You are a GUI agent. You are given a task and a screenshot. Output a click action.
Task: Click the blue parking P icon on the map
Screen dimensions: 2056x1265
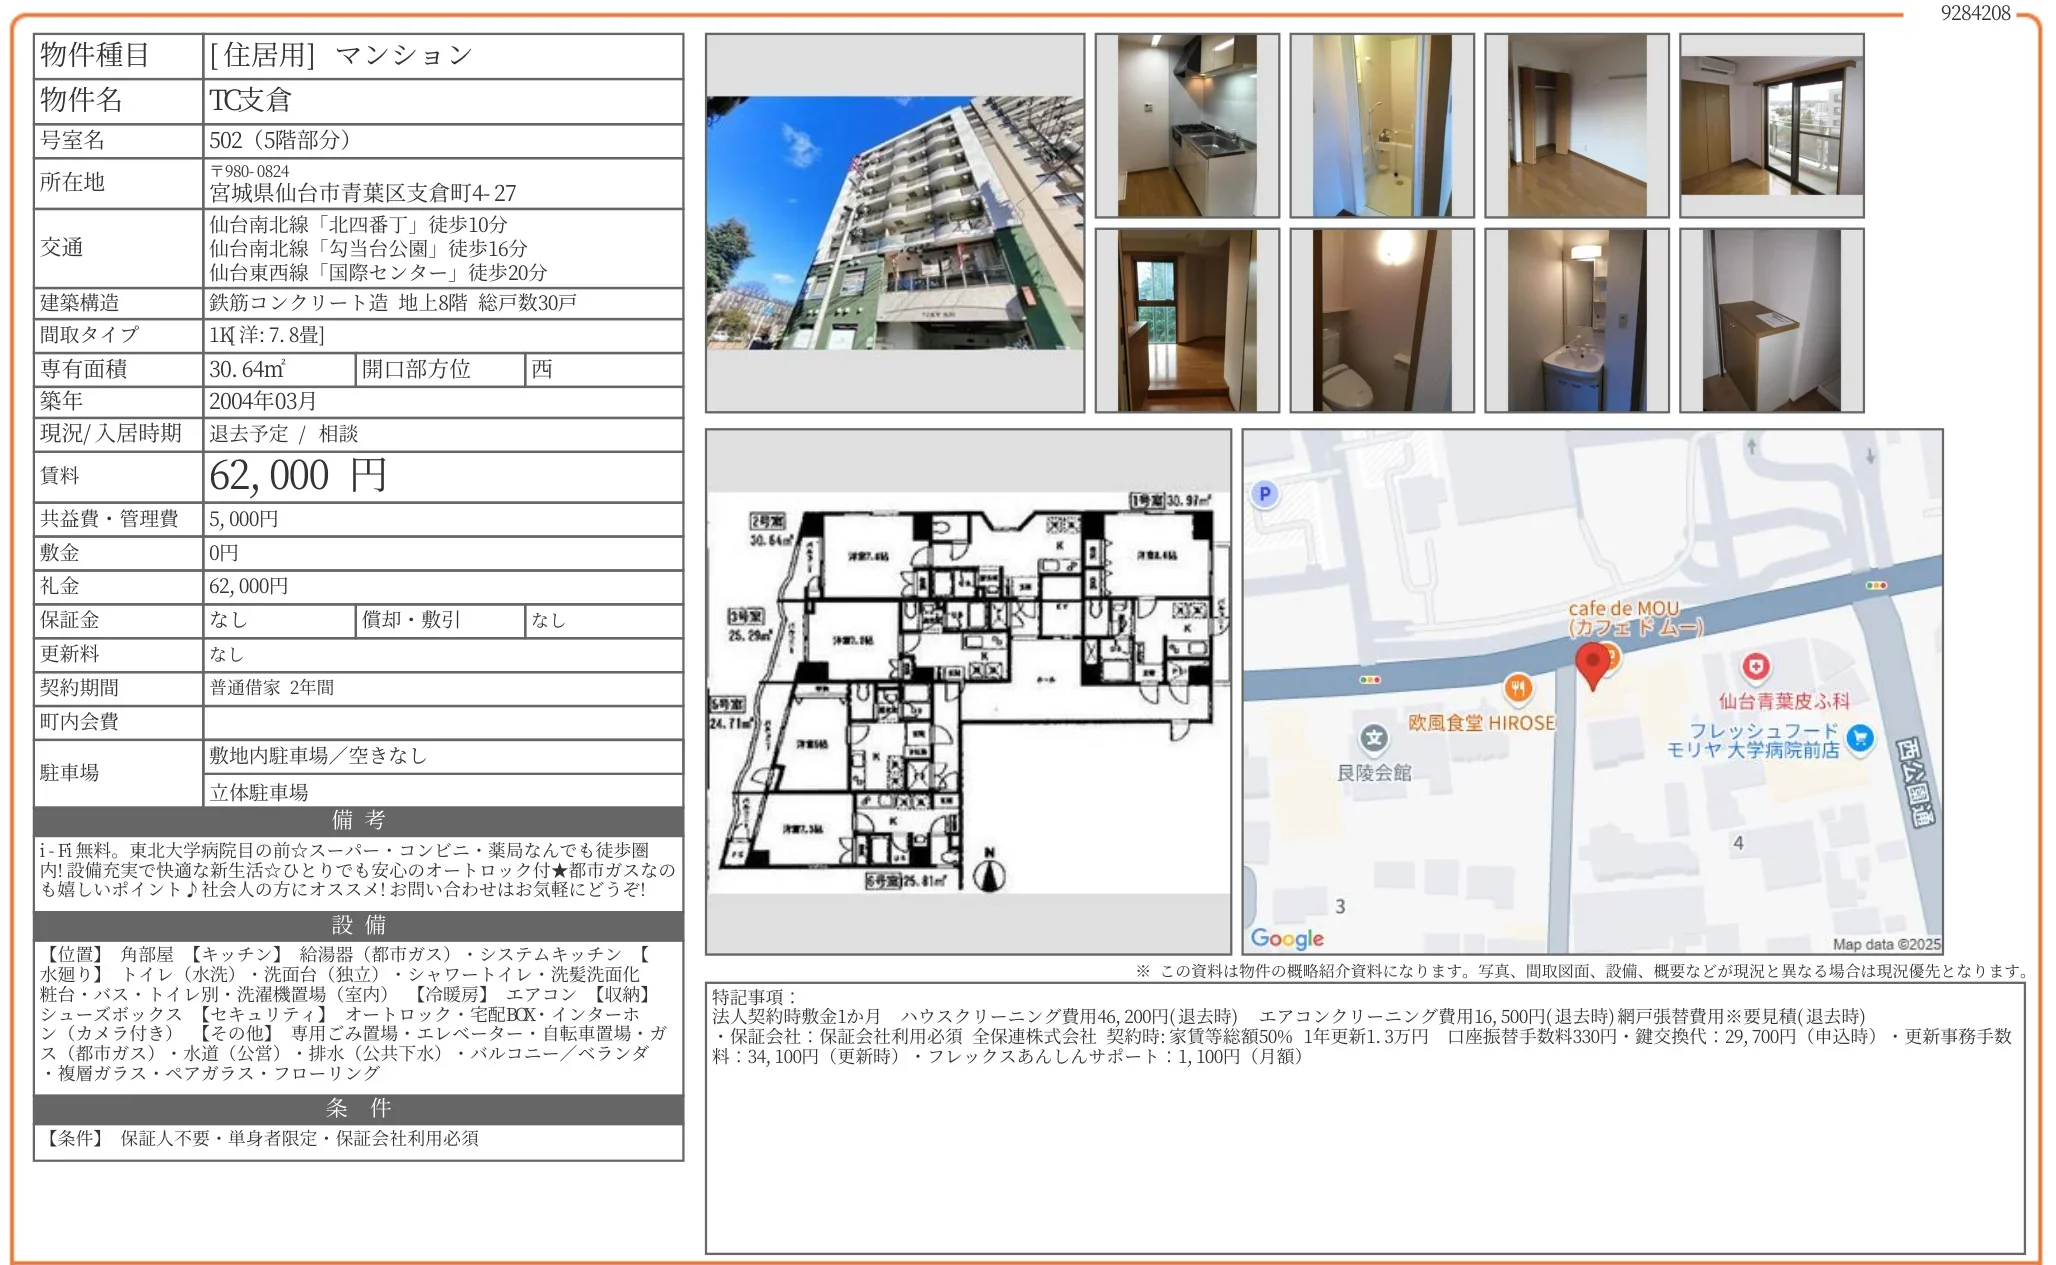tap(1264, 494)
